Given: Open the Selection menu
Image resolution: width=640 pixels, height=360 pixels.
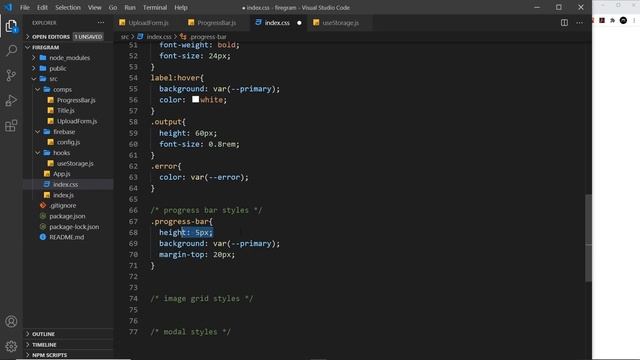Looking at the screenshot, I should pyautogui.click(x=68, y=7).
